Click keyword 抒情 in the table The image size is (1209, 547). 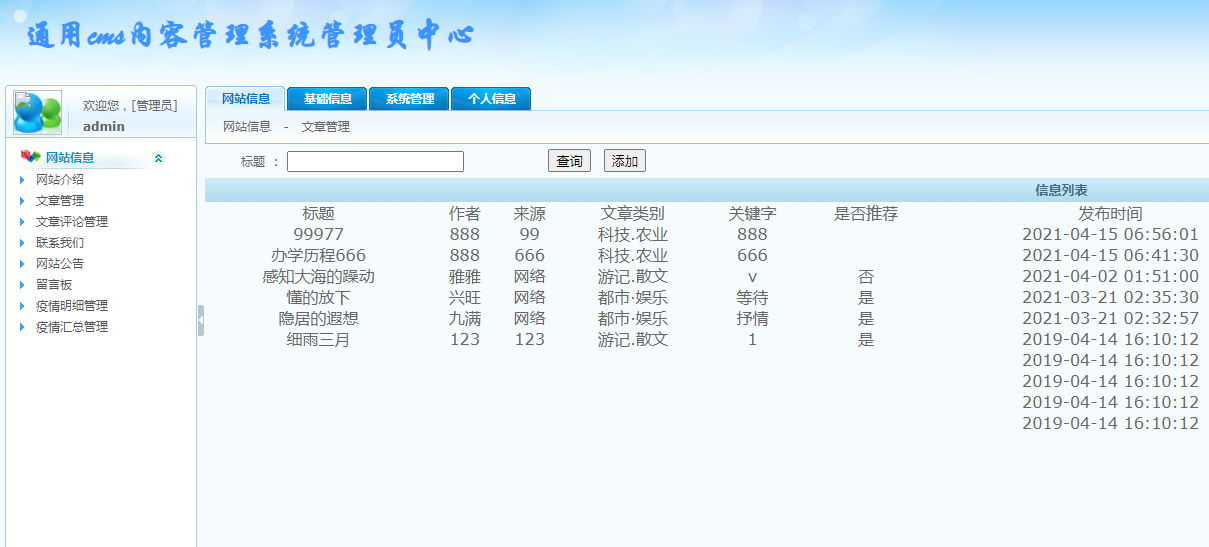click(752, 319)
